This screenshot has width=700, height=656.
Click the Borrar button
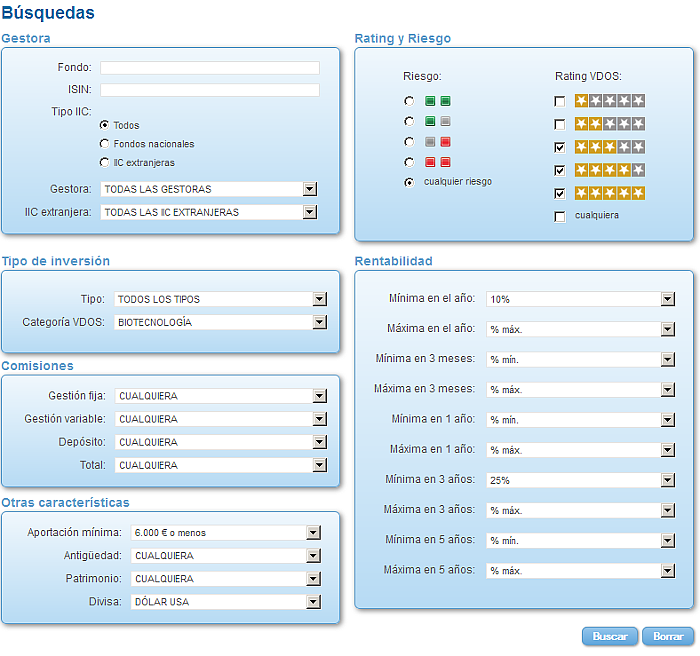668,636
